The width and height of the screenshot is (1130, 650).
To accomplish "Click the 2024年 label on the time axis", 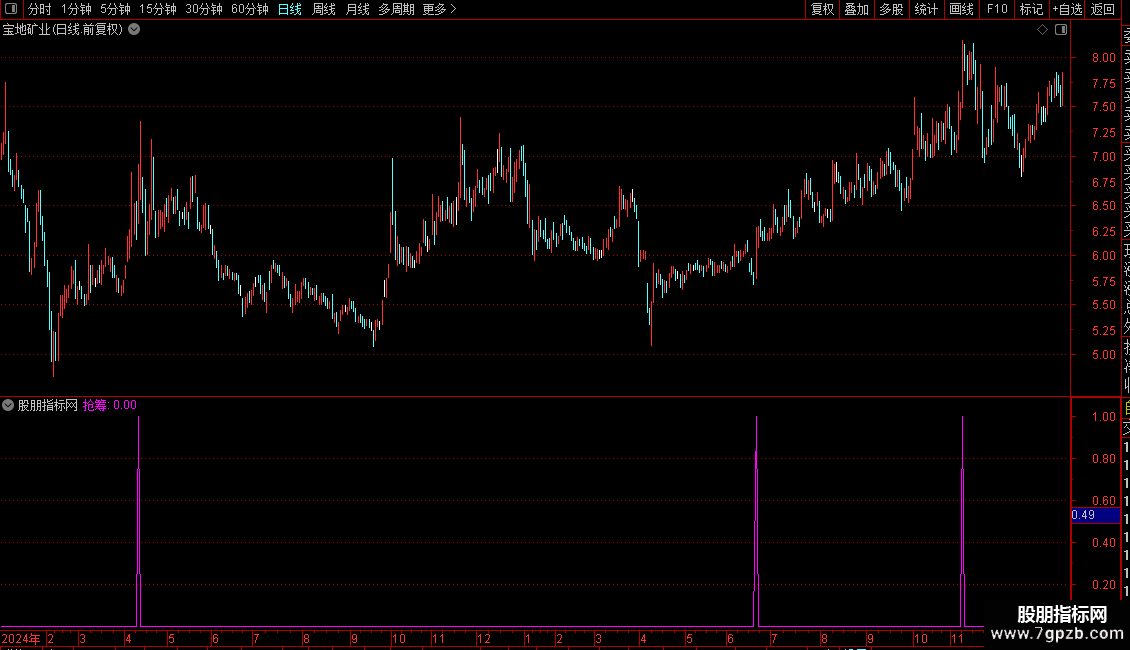I will pos(21,638).
